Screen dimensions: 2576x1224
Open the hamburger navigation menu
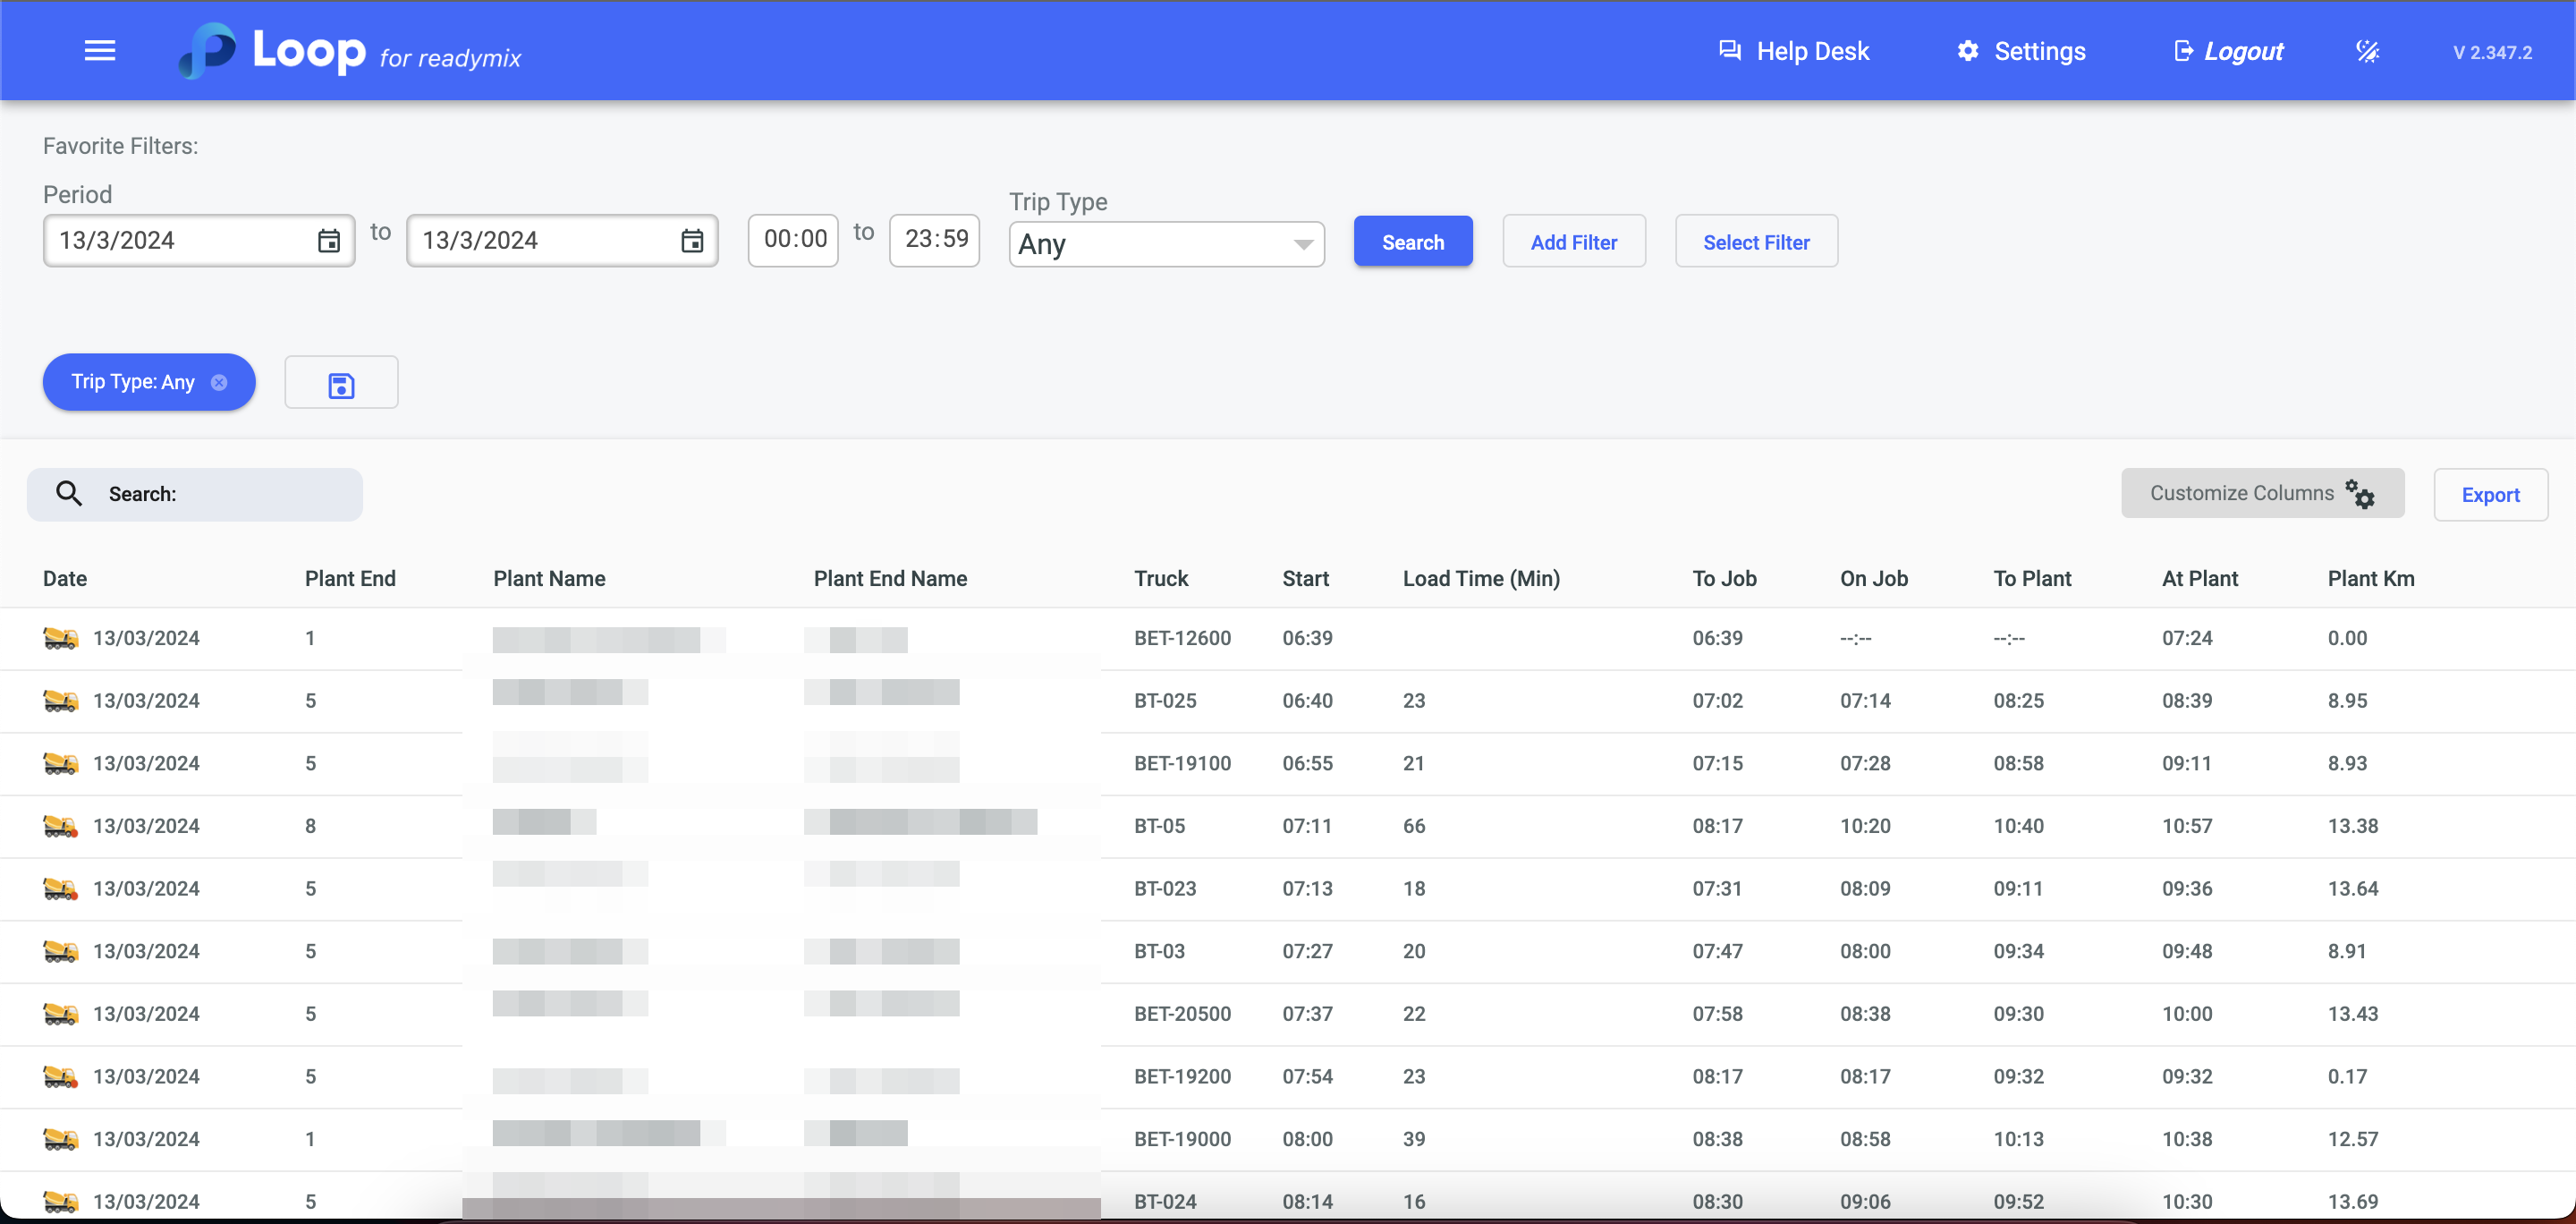(x=100, y=51)
